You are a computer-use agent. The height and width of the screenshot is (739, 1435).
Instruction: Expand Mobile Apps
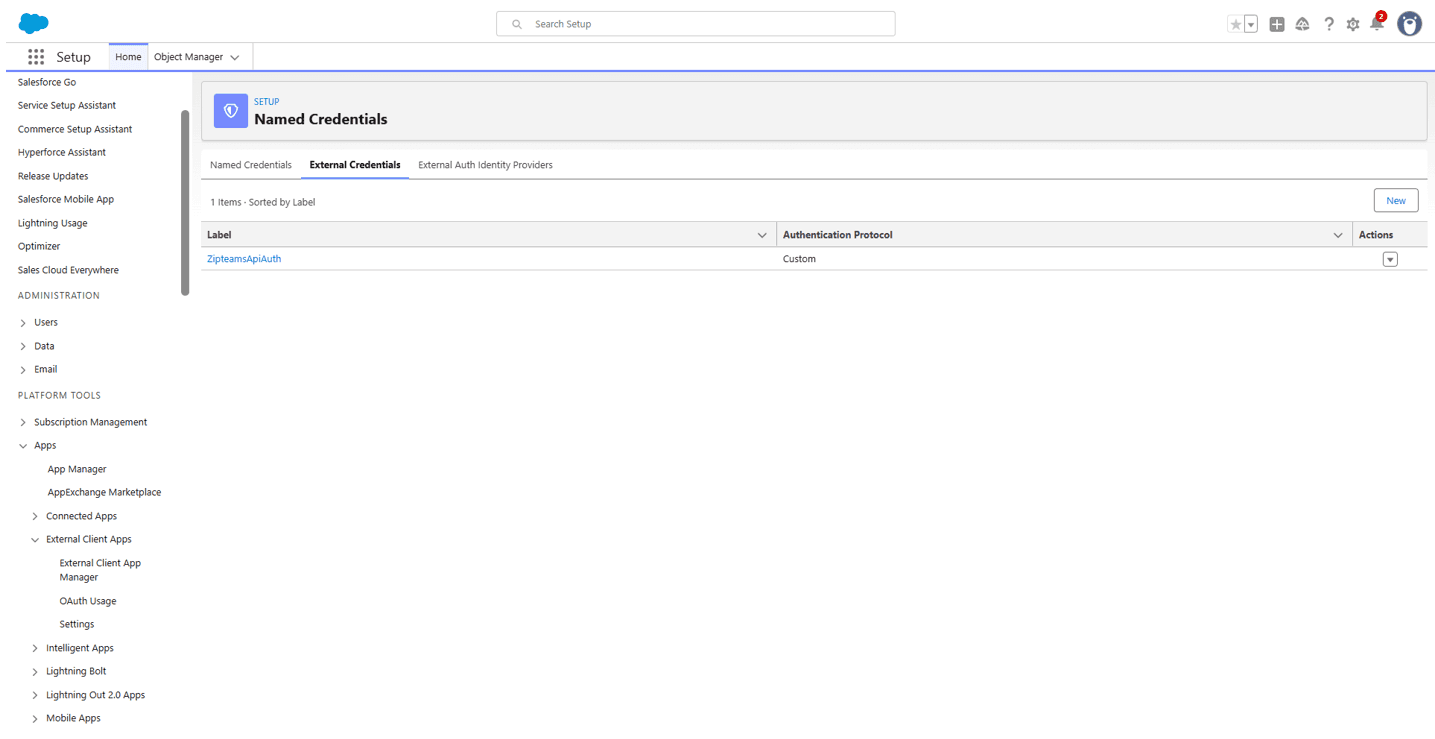pos(35,719)
